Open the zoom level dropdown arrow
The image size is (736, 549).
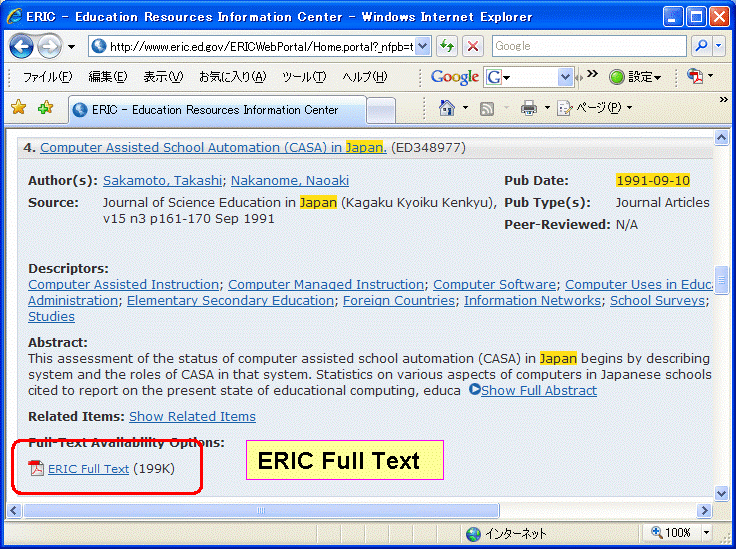[706, 533]
